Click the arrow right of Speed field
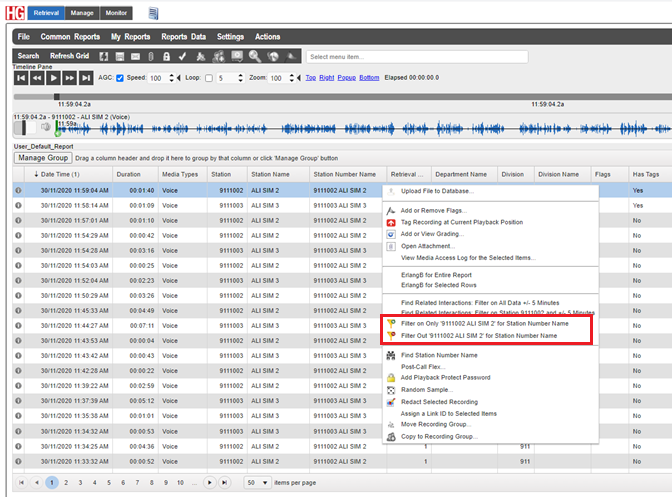 179,78
